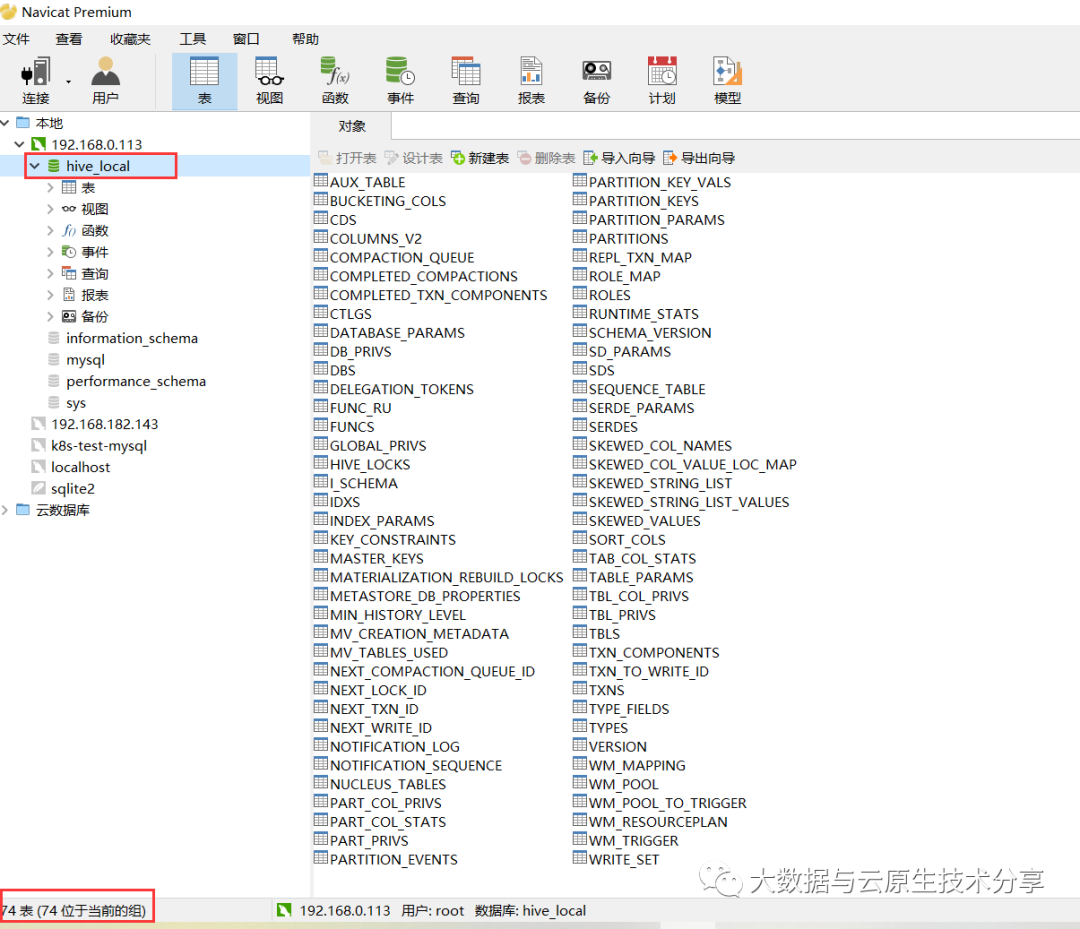The image size is (1080, 929).
Task: Open the 工具 menu
Action: click(x=192, y=39)
